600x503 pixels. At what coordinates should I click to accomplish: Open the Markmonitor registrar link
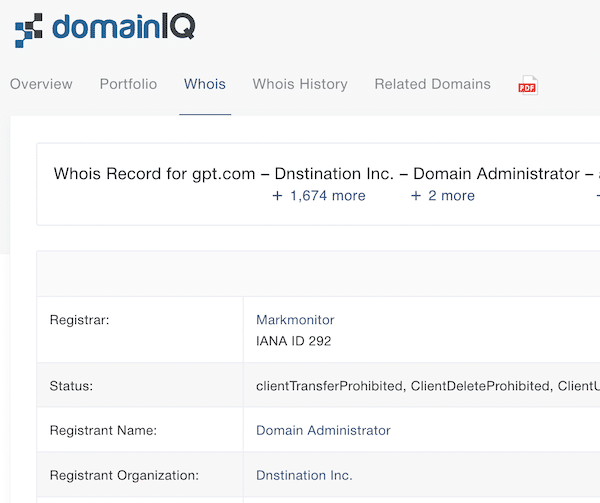pos(295,320)
